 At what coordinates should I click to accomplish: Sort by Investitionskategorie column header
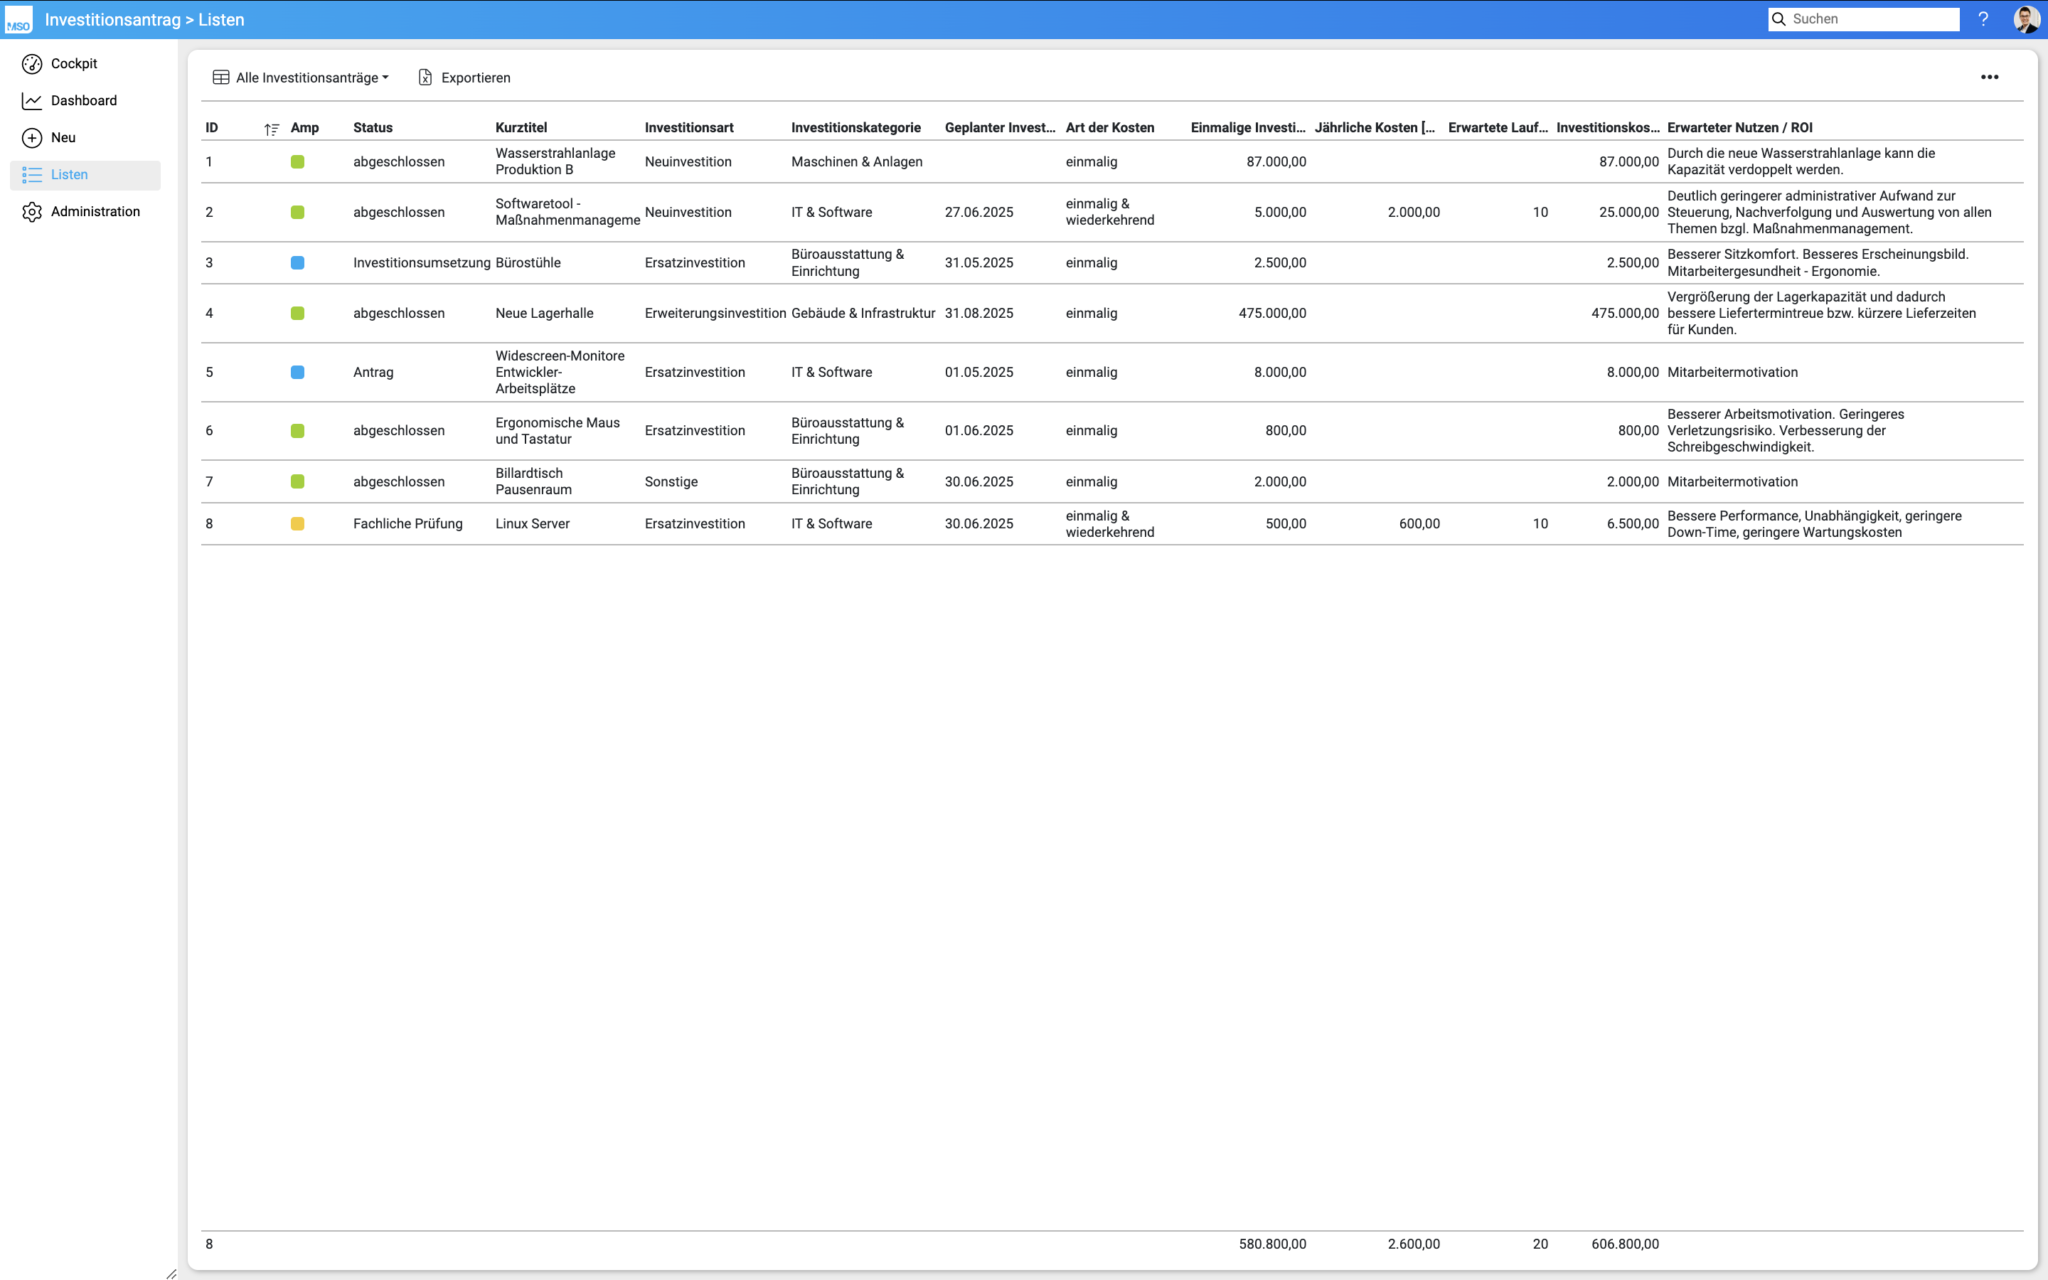coord(856,128)
